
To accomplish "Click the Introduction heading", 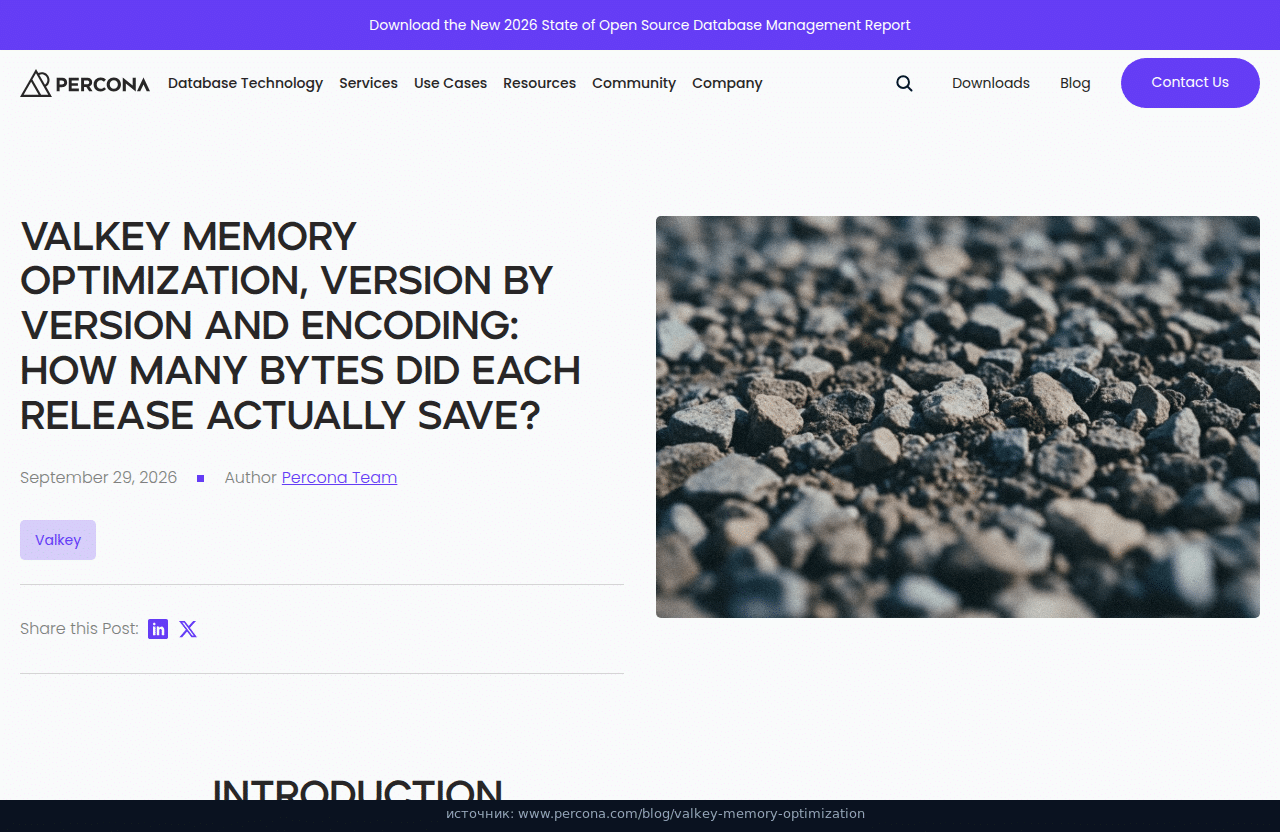I will [x=357, y=788].
